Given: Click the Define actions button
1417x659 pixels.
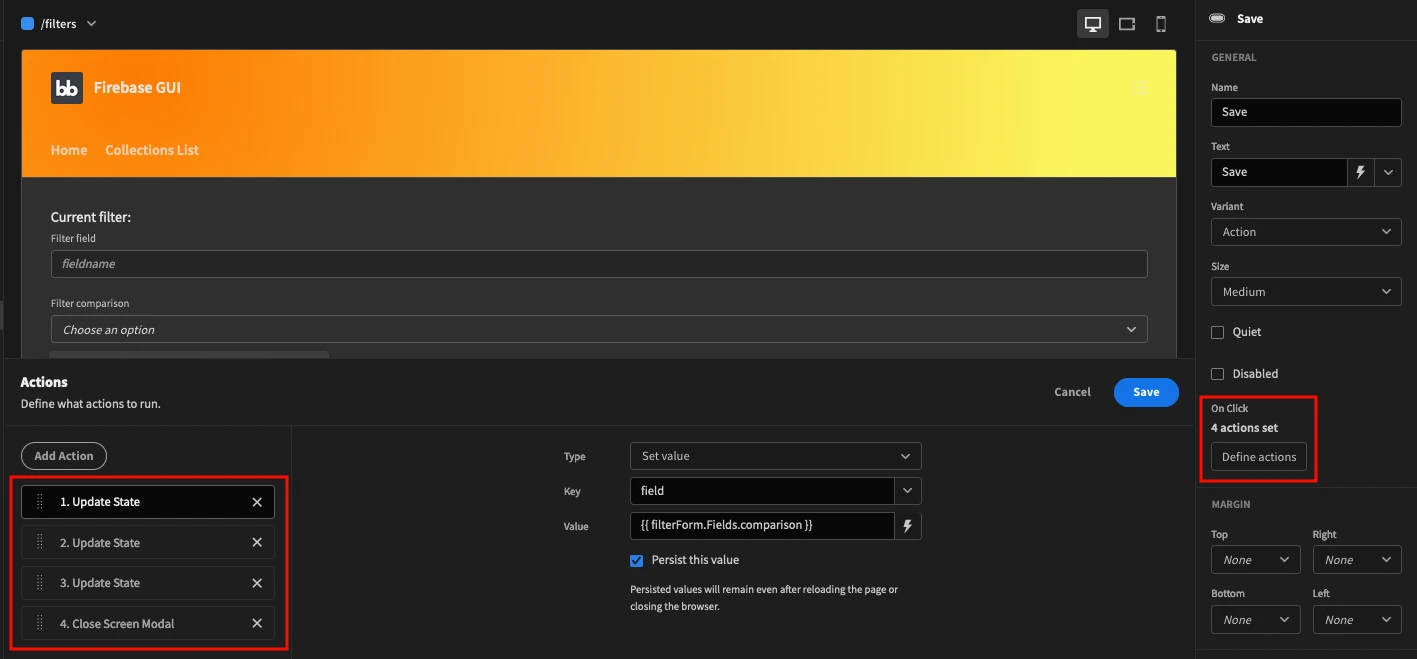Looking at the screenshot, I should [1259, 457].
